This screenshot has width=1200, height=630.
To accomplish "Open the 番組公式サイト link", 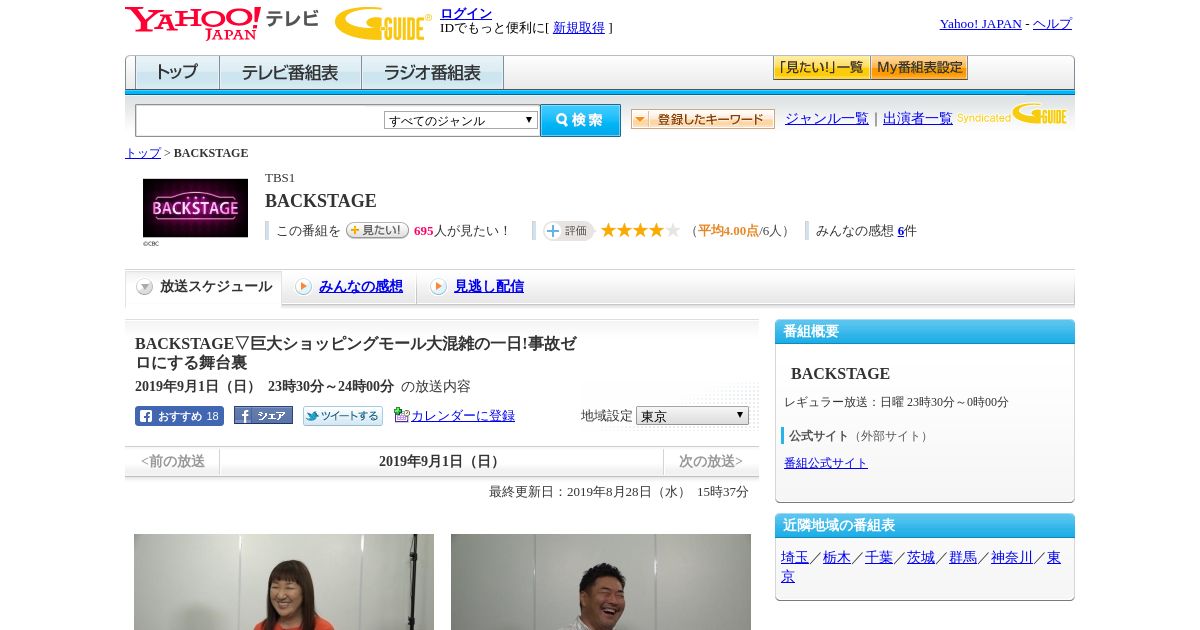I will pyautogui.click(x=826, y=463).
